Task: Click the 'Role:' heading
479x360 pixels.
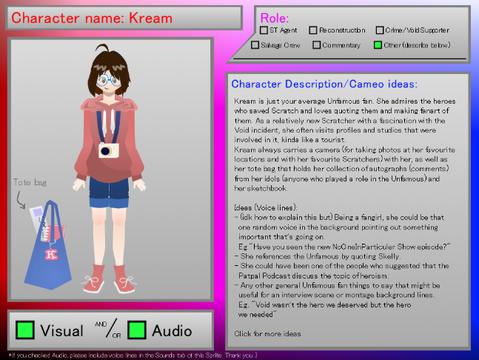Action: click(275, 18)
